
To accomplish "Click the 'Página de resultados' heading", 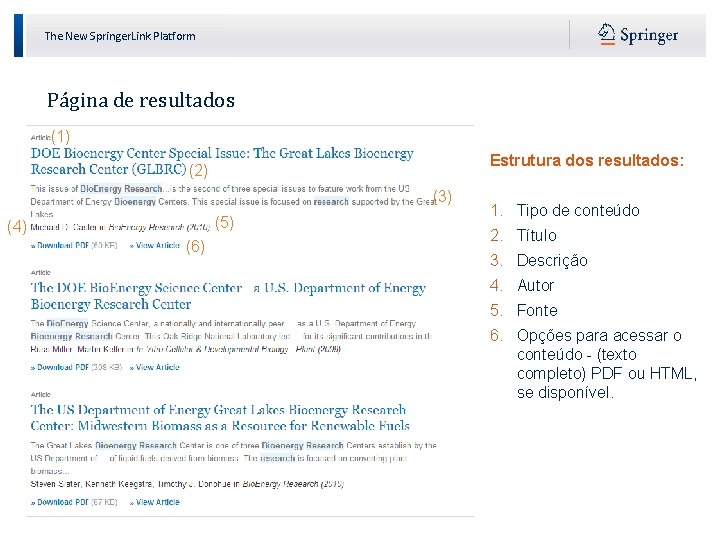I will click(x=141, y=101).
